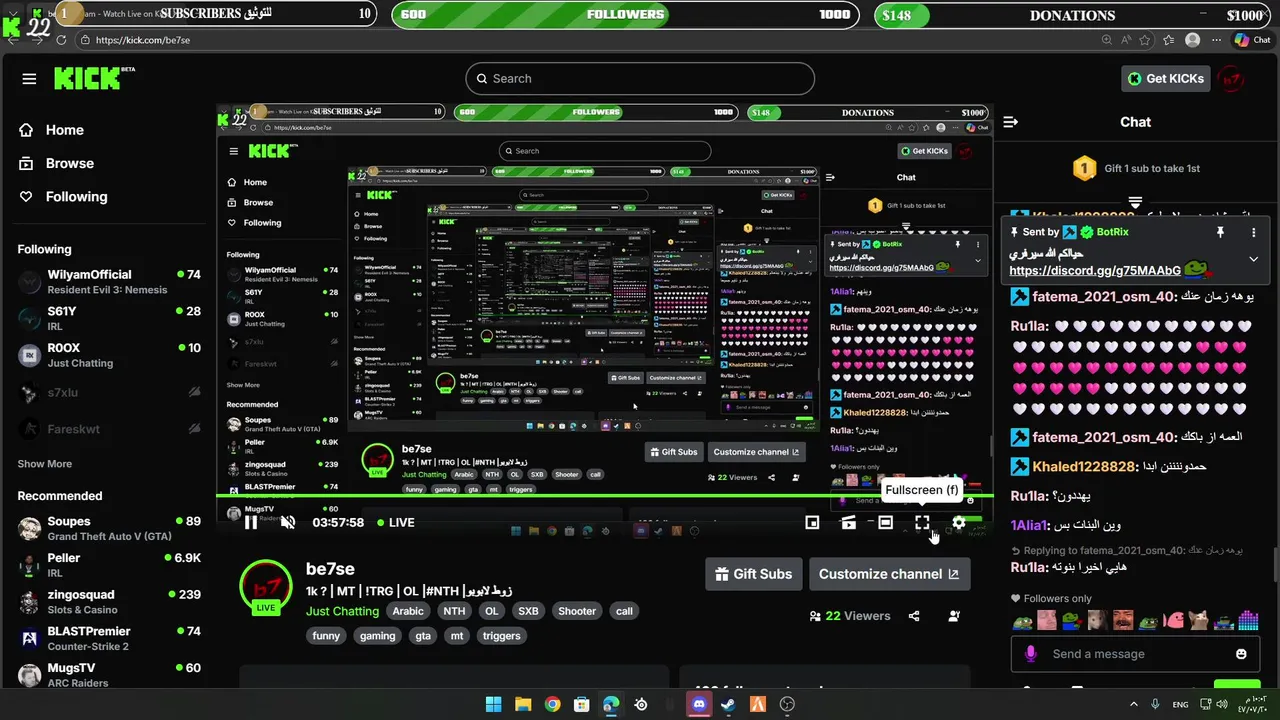
Task: Select the gaming tag
Action: [377, 636]
